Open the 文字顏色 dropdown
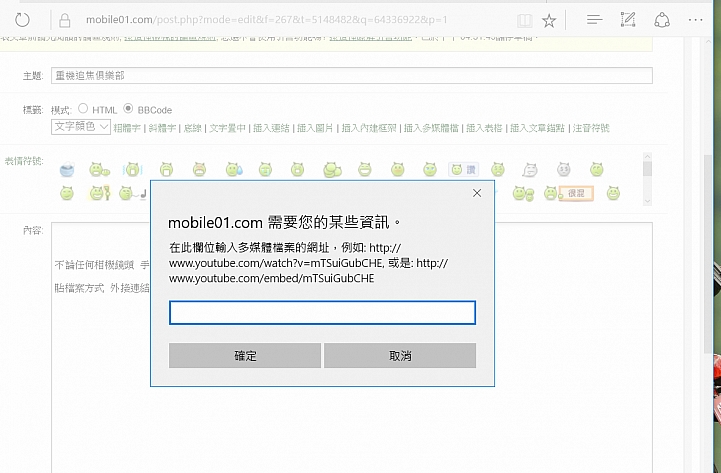The width and height of the screenshot is (721, 473). point(81,126)
